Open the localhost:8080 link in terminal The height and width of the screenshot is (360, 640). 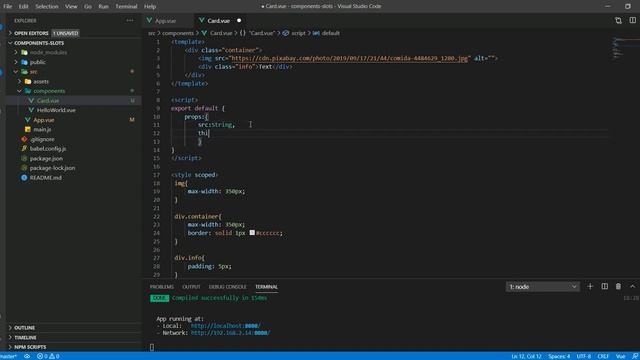(225, 326)
